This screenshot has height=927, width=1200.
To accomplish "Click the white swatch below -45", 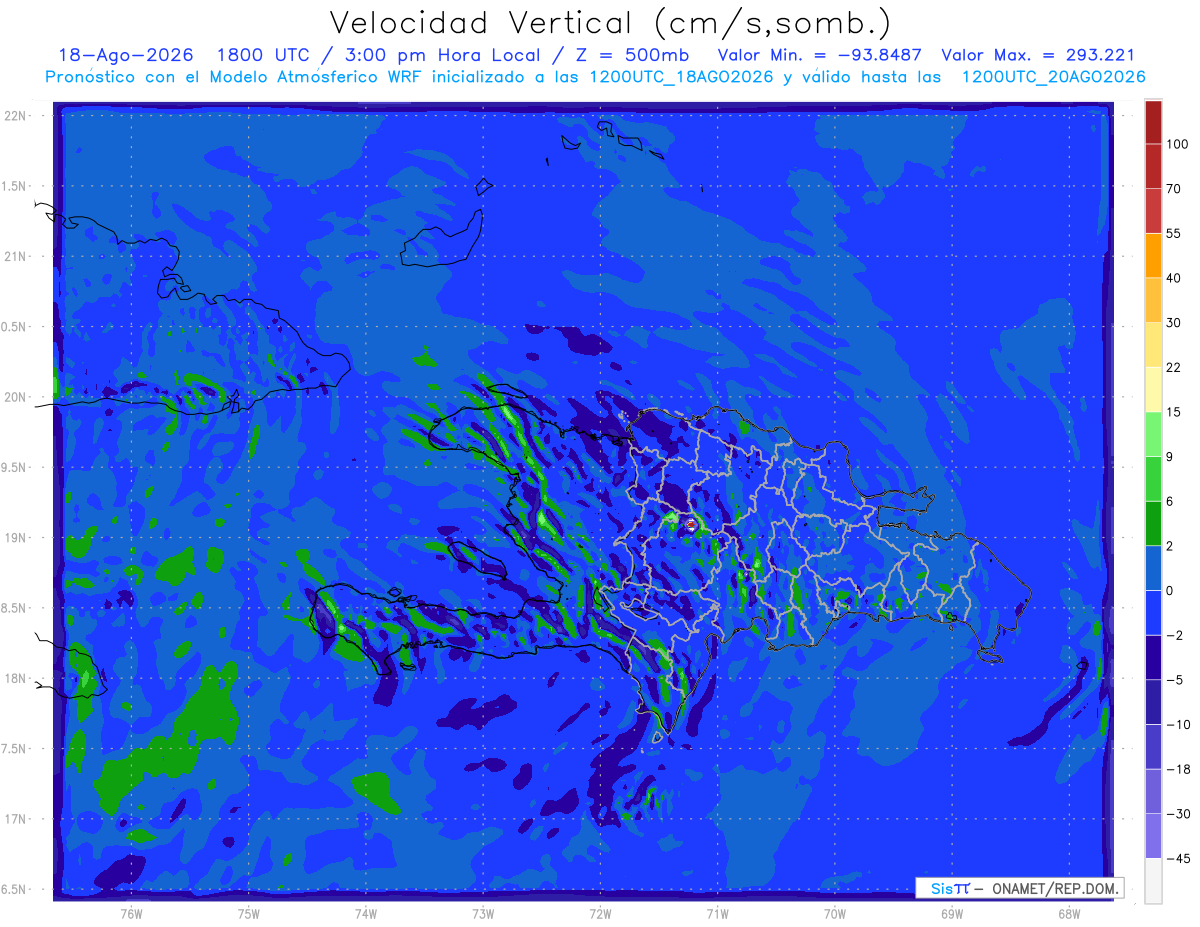I will (x=1153, y=881).
